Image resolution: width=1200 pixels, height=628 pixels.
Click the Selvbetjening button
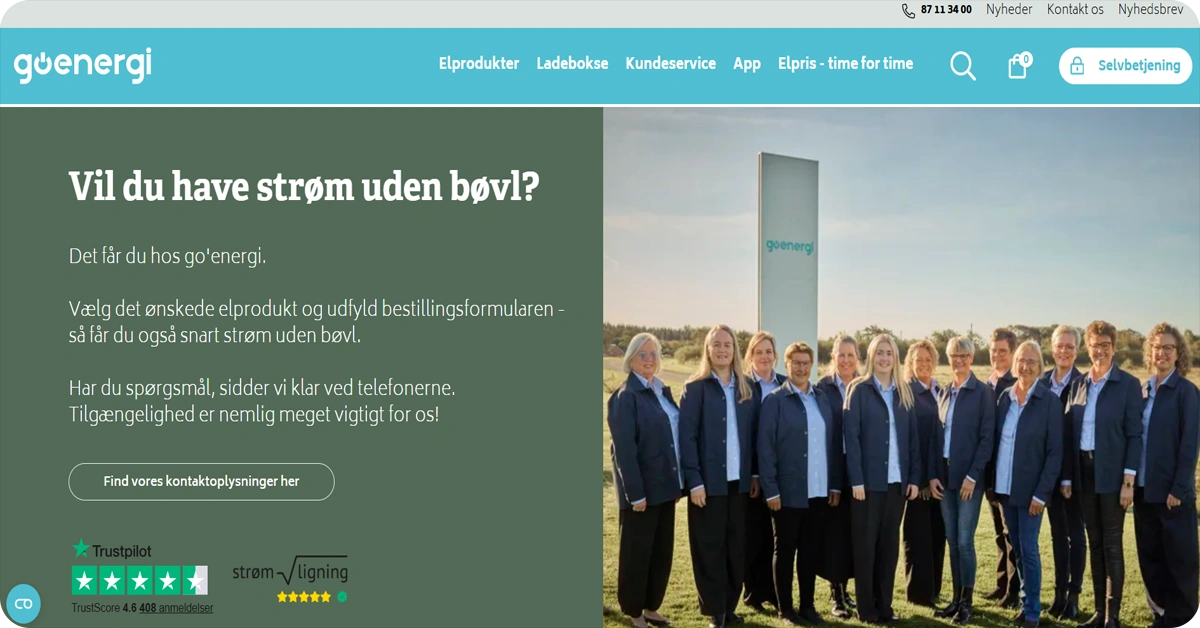click(1125, 66)
